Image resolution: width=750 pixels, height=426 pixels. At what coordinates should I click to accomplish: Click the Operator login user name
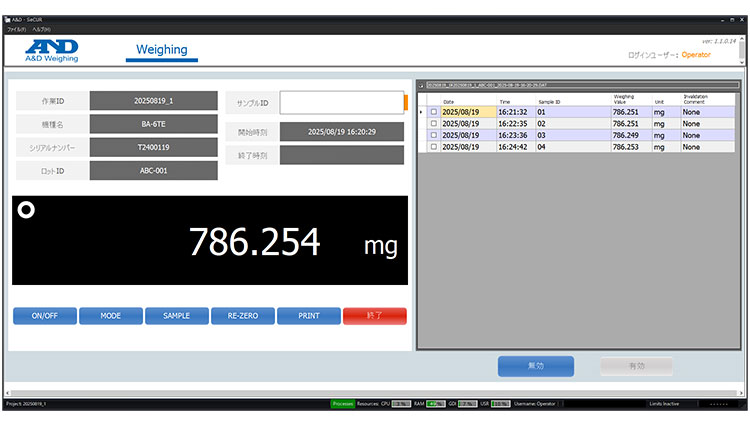pyautogui.click(x=696, y=55)
